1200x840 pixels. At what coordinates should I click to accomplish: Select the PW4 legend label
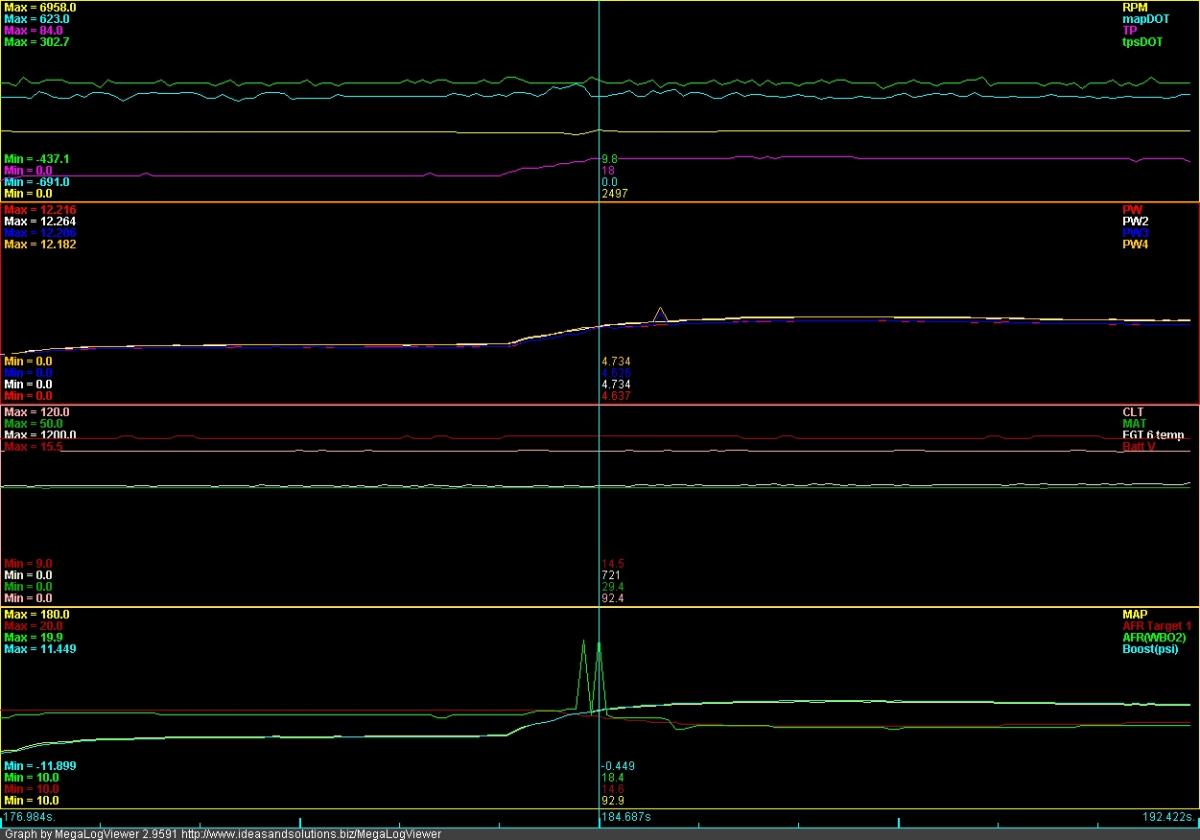coord(1135,245)
